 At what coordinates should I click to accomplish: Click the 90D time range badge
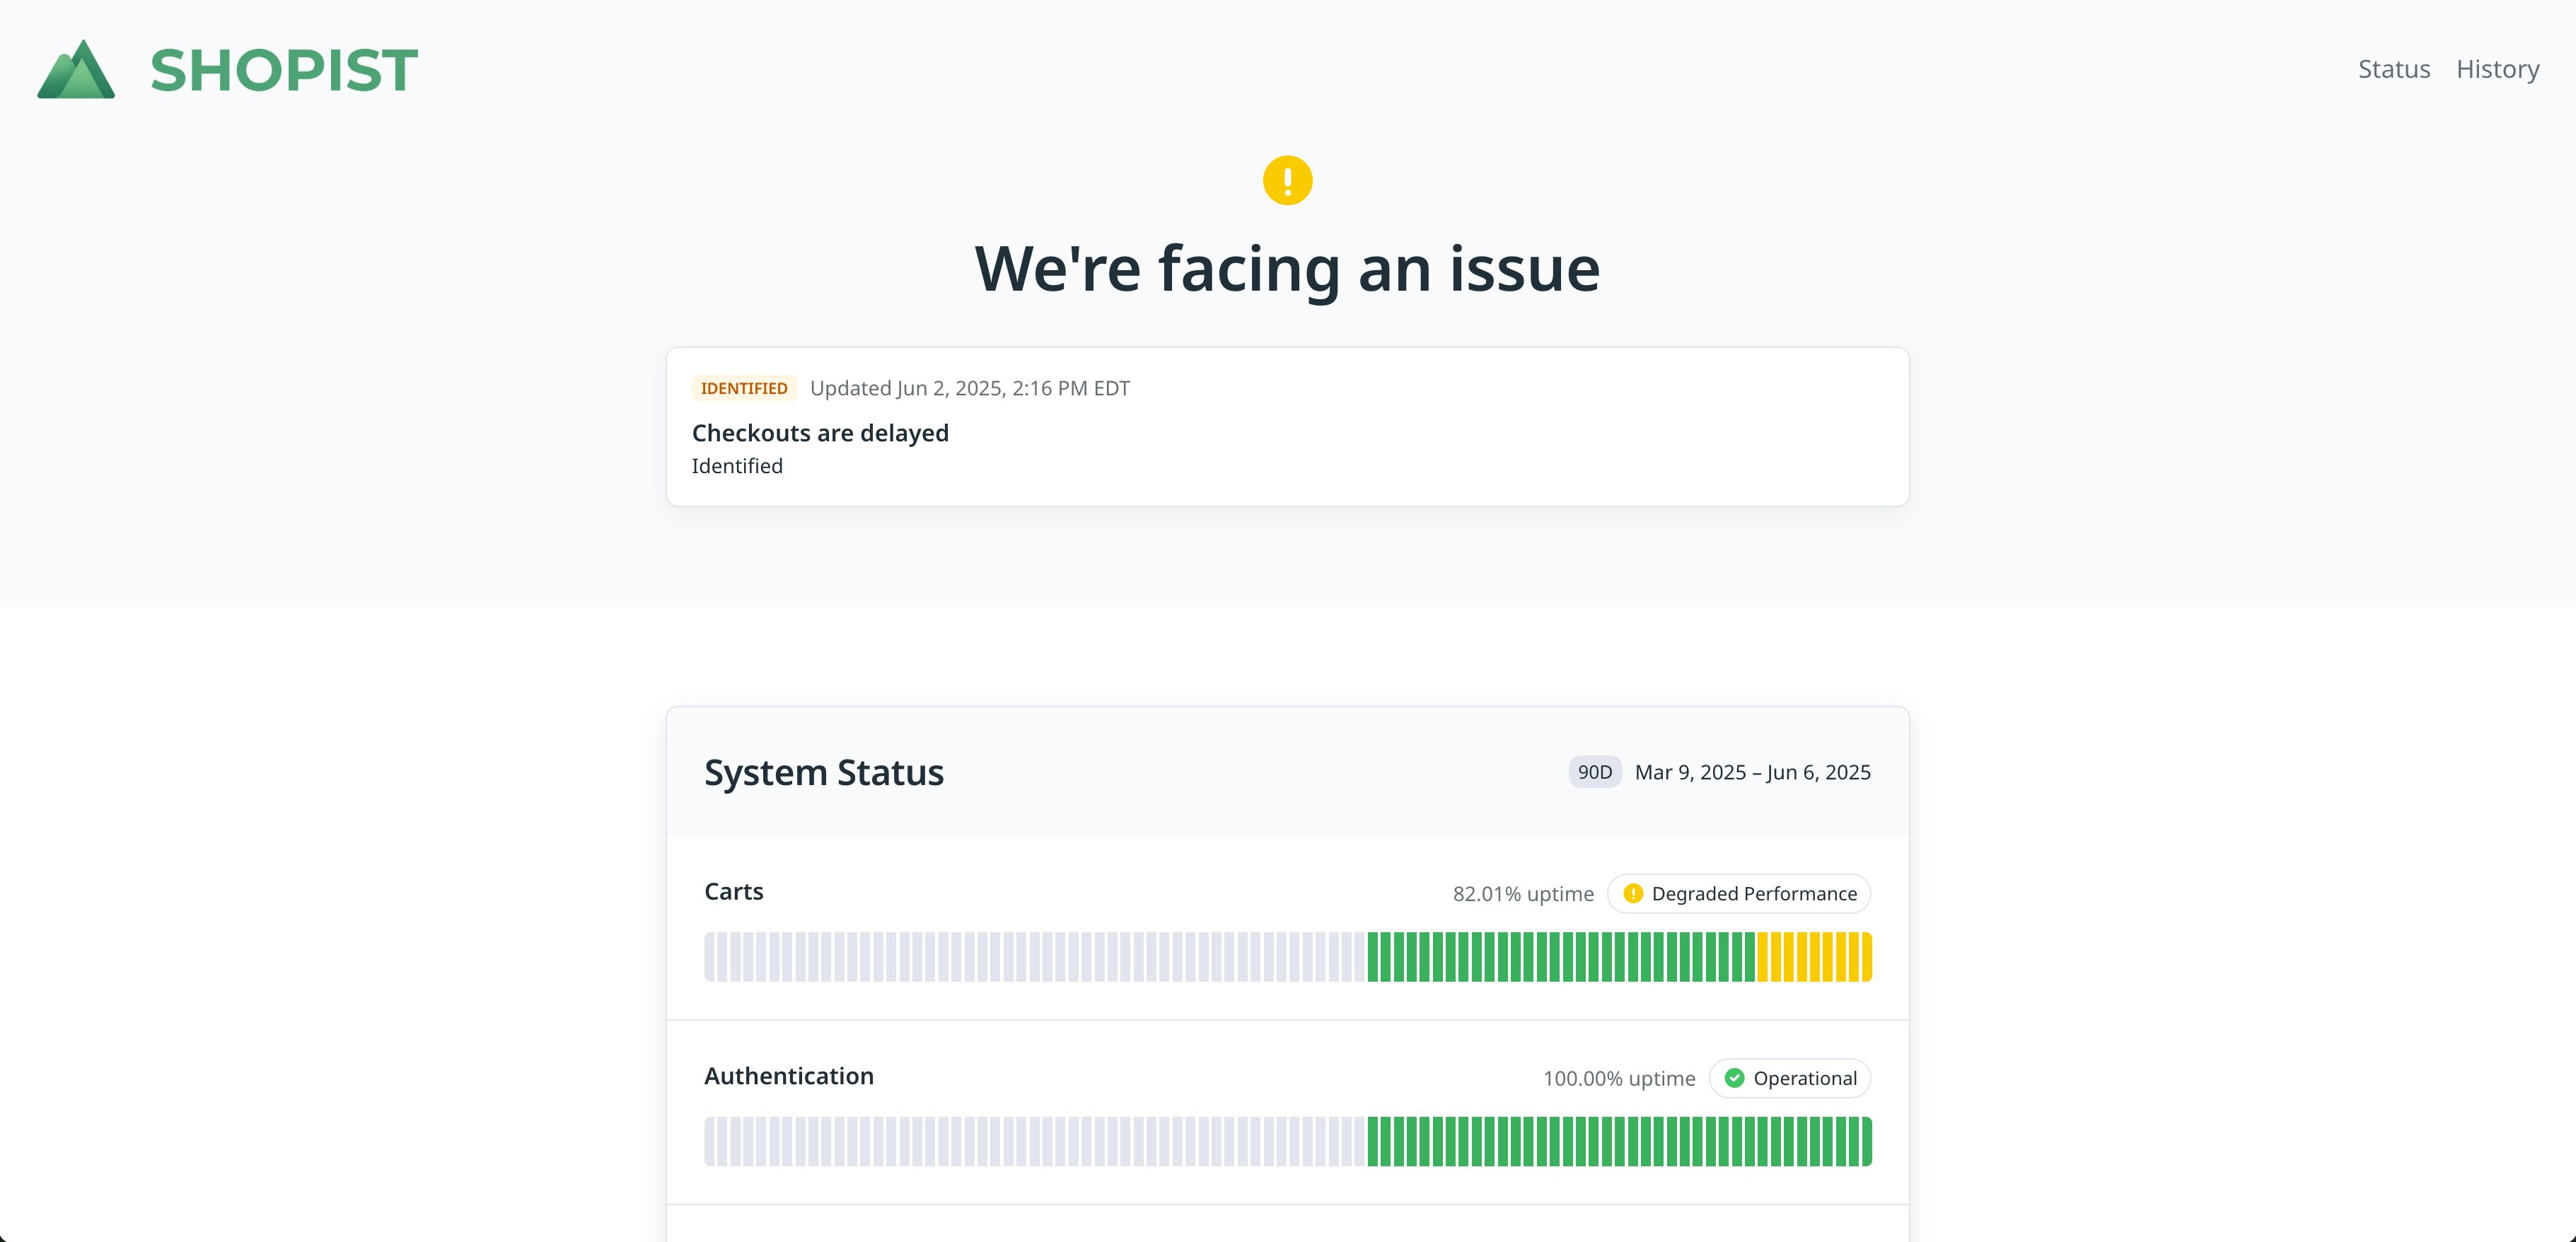point(1594,771)
